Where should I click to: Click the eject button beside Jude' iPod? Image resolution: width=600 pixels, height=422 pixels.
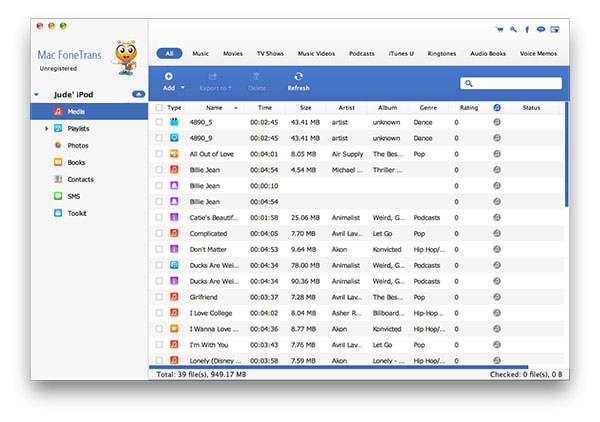[138, 94]
